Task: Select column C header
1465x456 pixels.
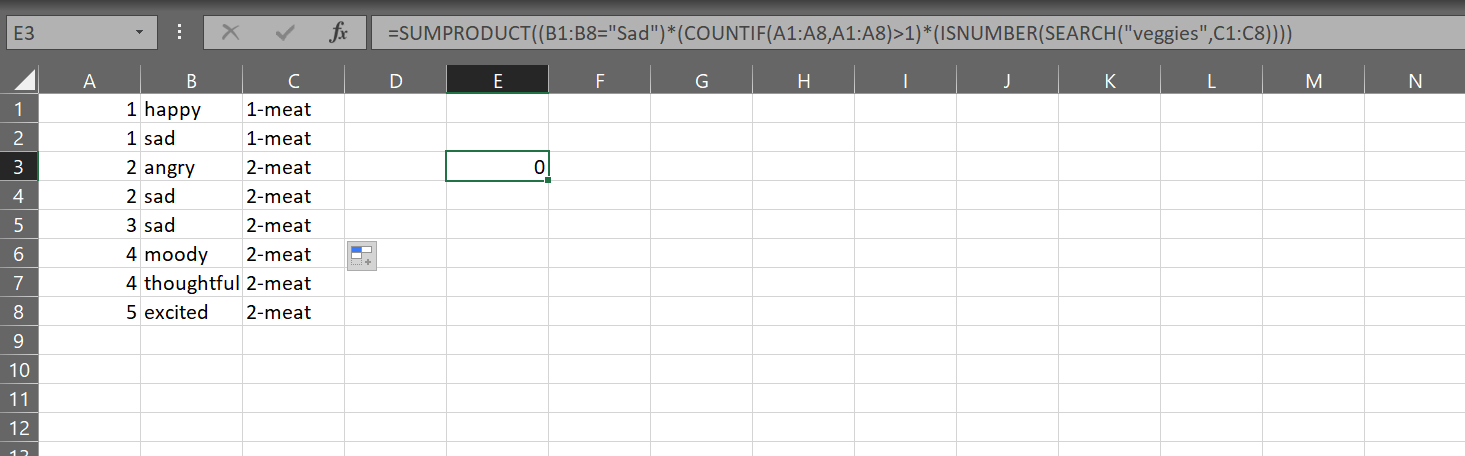Action: pos(293,82)
